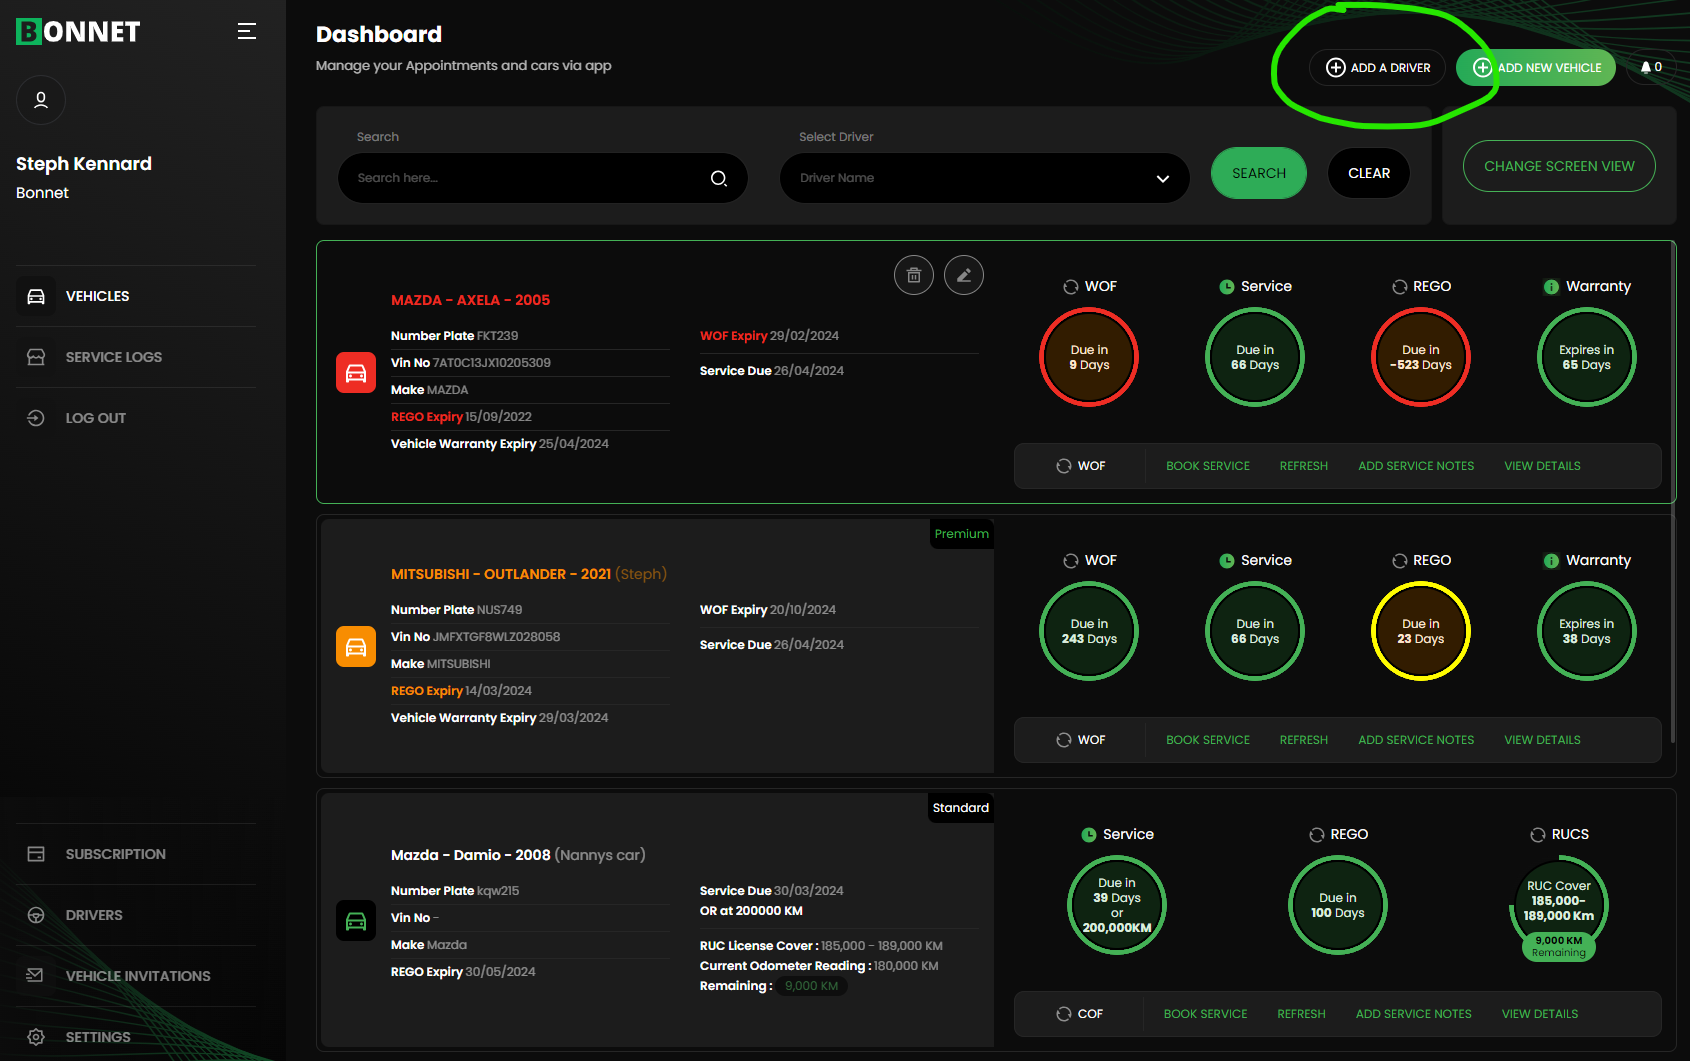The image size is (1690, 1061).
Task: Click the Outlander REGO 'Due in 23 Days' ring
Action: tap(1421, 631)
